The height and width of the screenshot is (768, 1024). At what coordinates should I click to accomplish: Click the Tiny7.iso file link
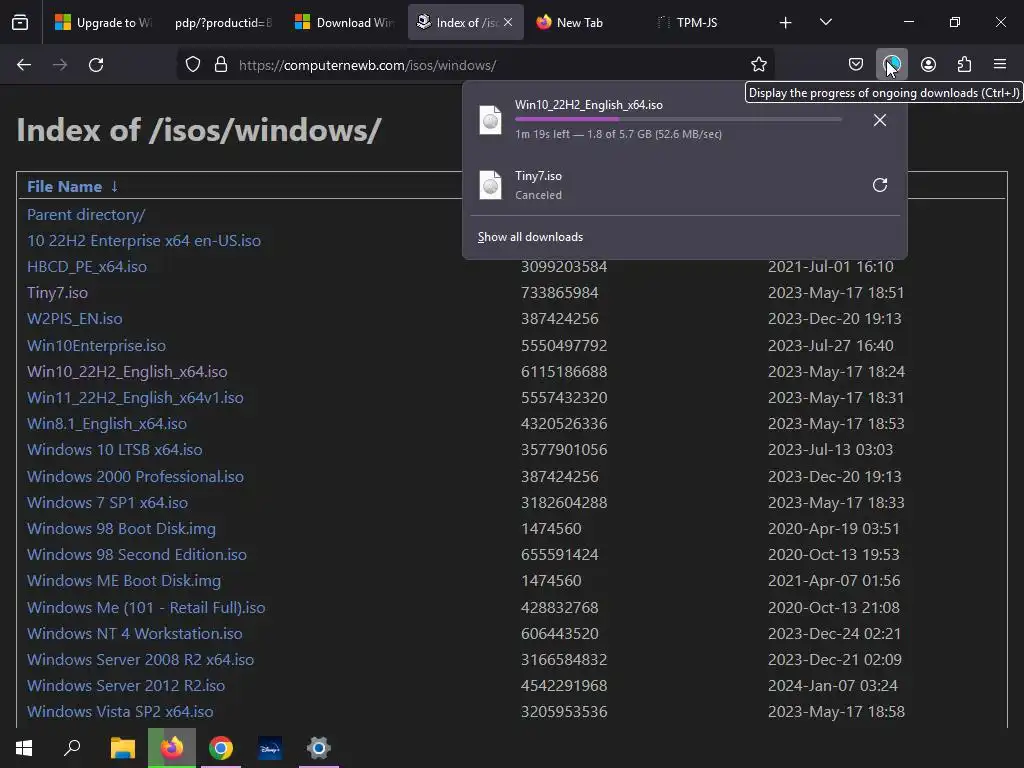[57, 293]
